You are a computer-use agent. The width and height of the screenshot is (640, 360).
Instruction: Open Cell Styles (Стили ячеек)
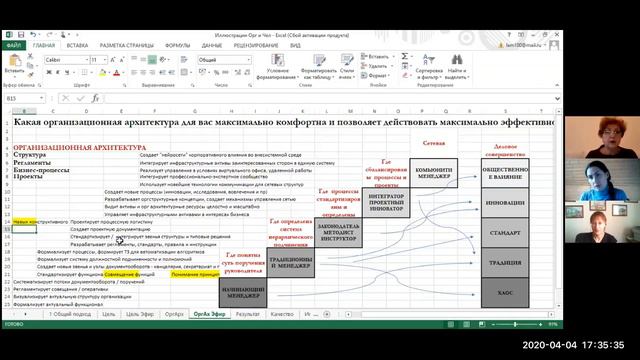[347, 67]
